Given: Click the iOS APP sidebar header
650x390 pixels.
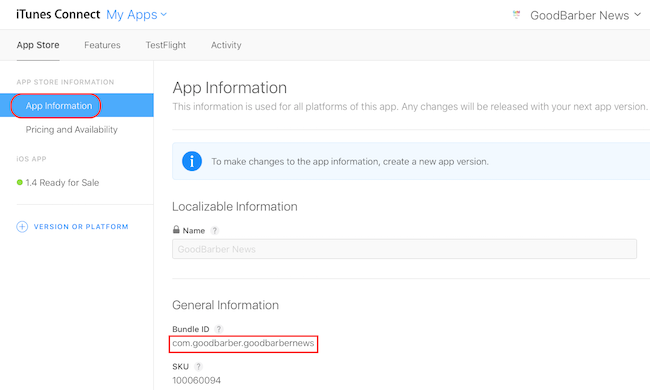Looking at the screenshot, I should click(32, 159).
